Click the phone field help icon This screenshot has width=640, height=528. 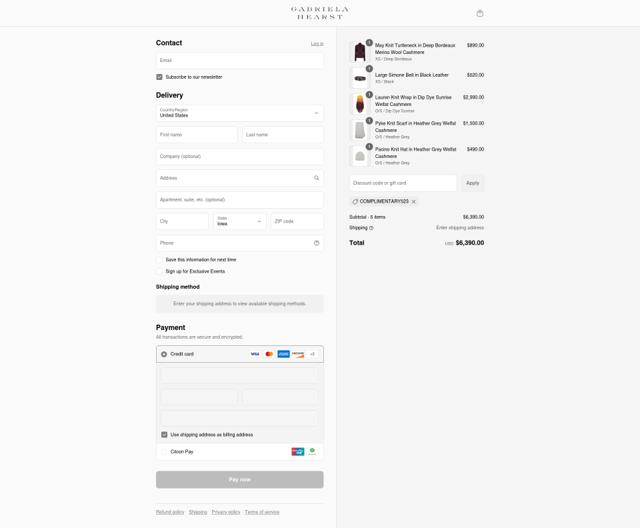pos(316,243)
